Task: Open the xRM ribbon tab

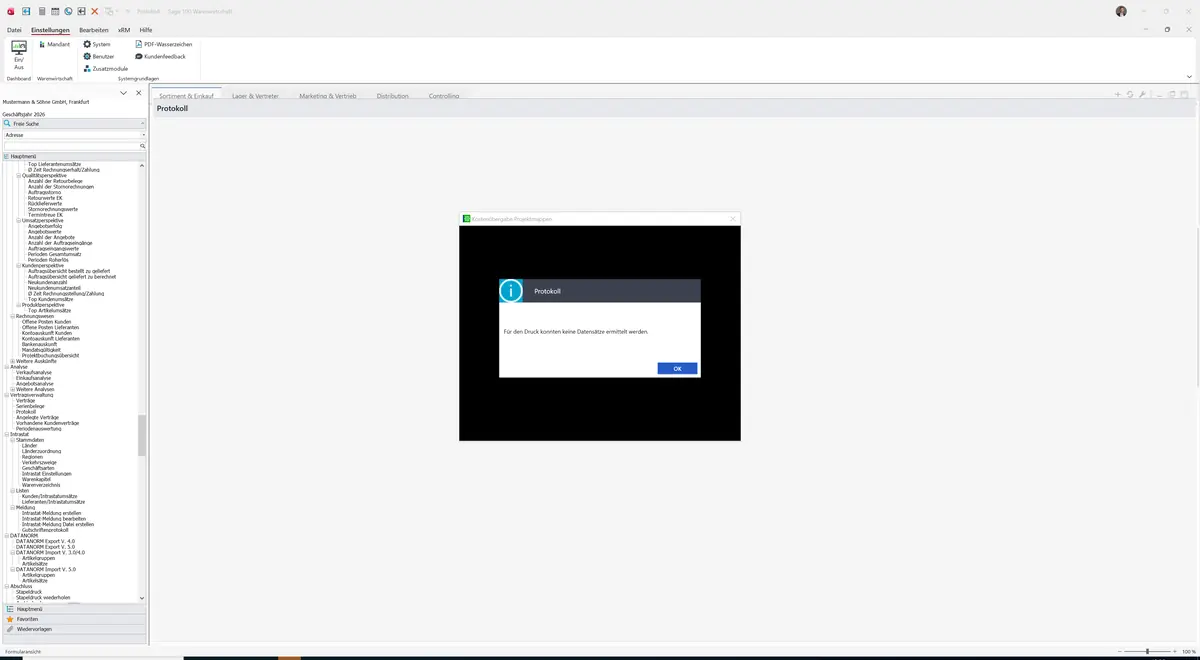Action: [124, 30]
